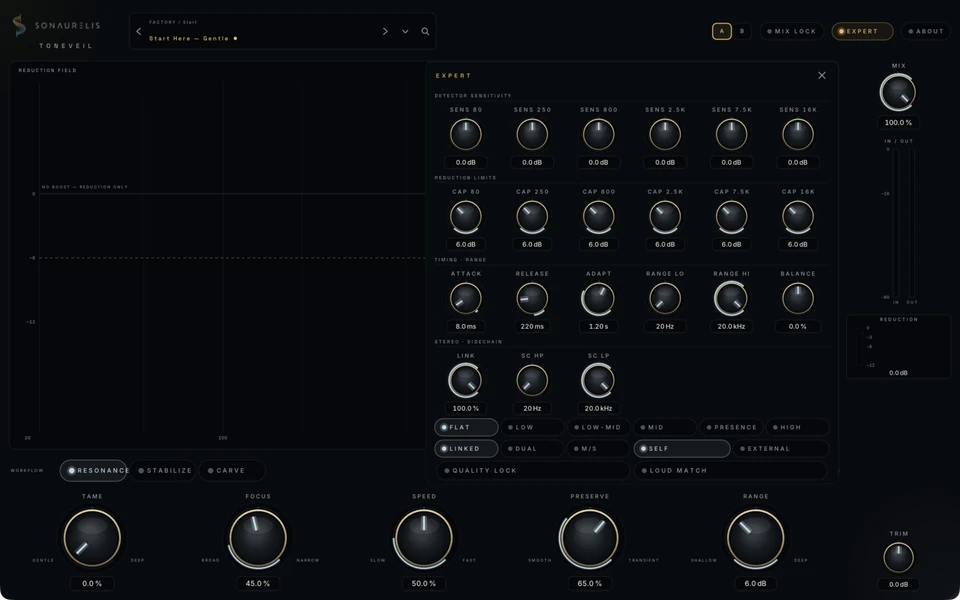Go to the previous preset with the left arrow
The height and width of the screenshot is (600, 960).
coord(138,31)
